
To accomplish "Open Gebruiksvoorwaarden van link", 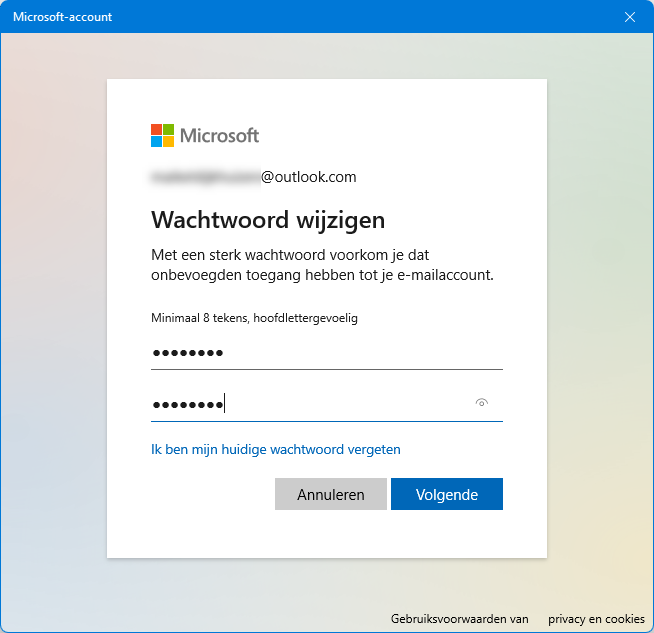I will tap(460, 619).
